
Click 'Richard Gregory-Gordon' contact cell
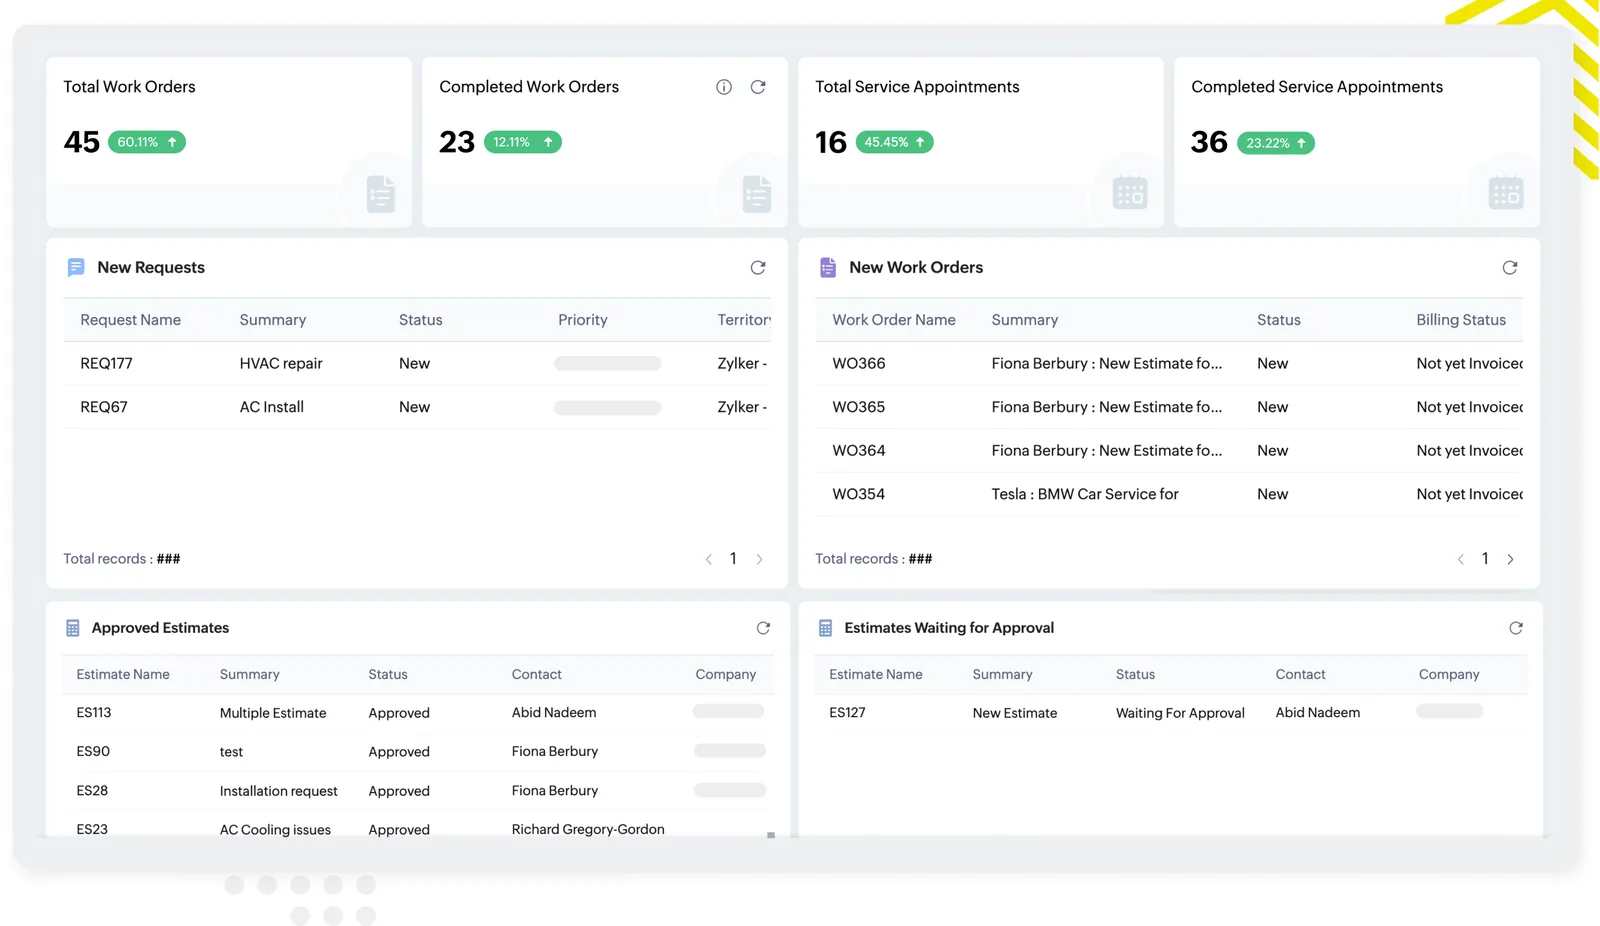pos(588,829)
